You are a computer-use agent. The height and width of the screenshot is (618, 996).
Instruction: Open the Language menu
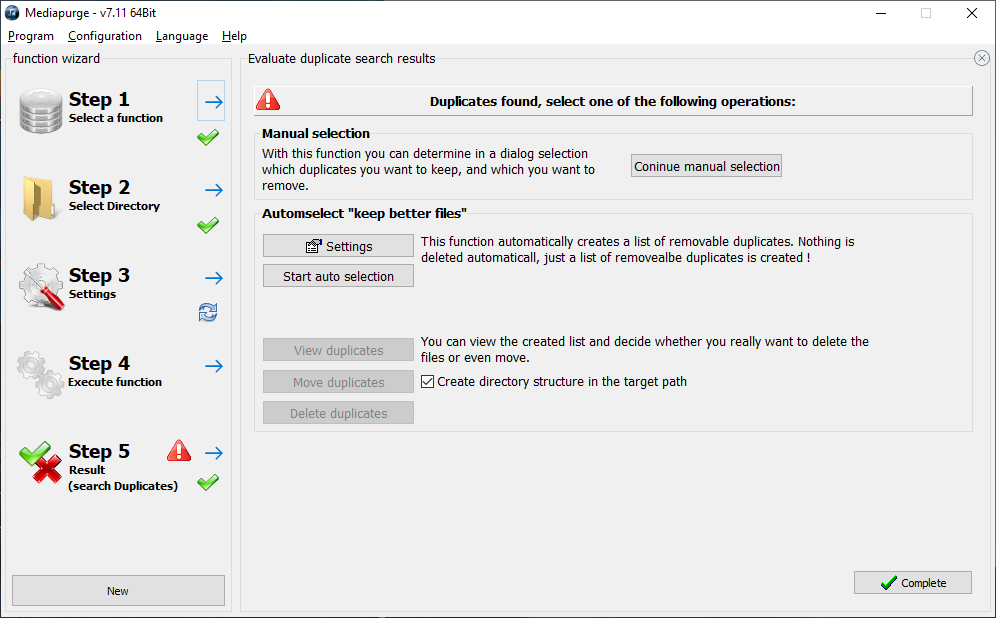click(182, 36)
